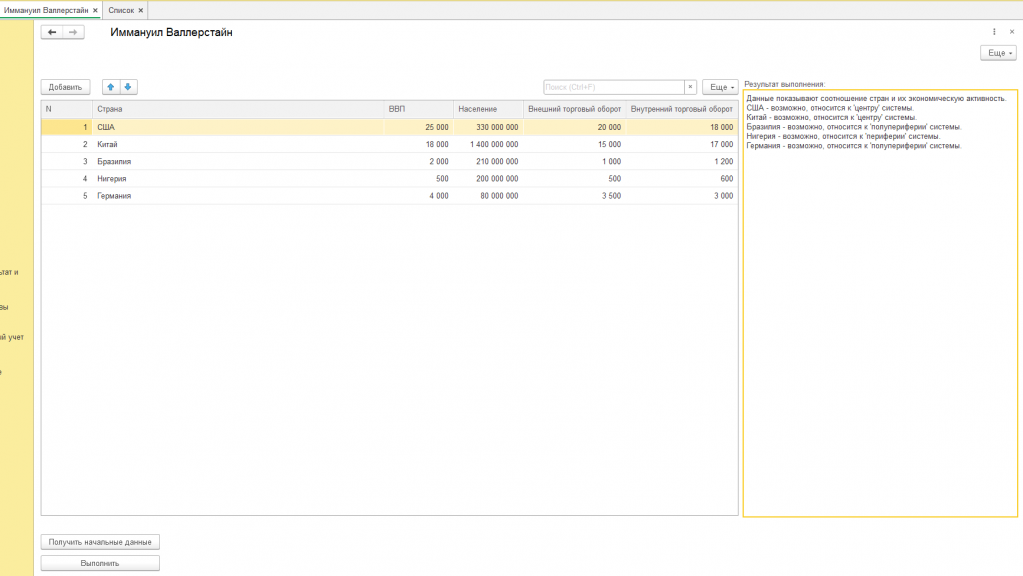Open the Еще dropdown next to the search field

point(720,87)
